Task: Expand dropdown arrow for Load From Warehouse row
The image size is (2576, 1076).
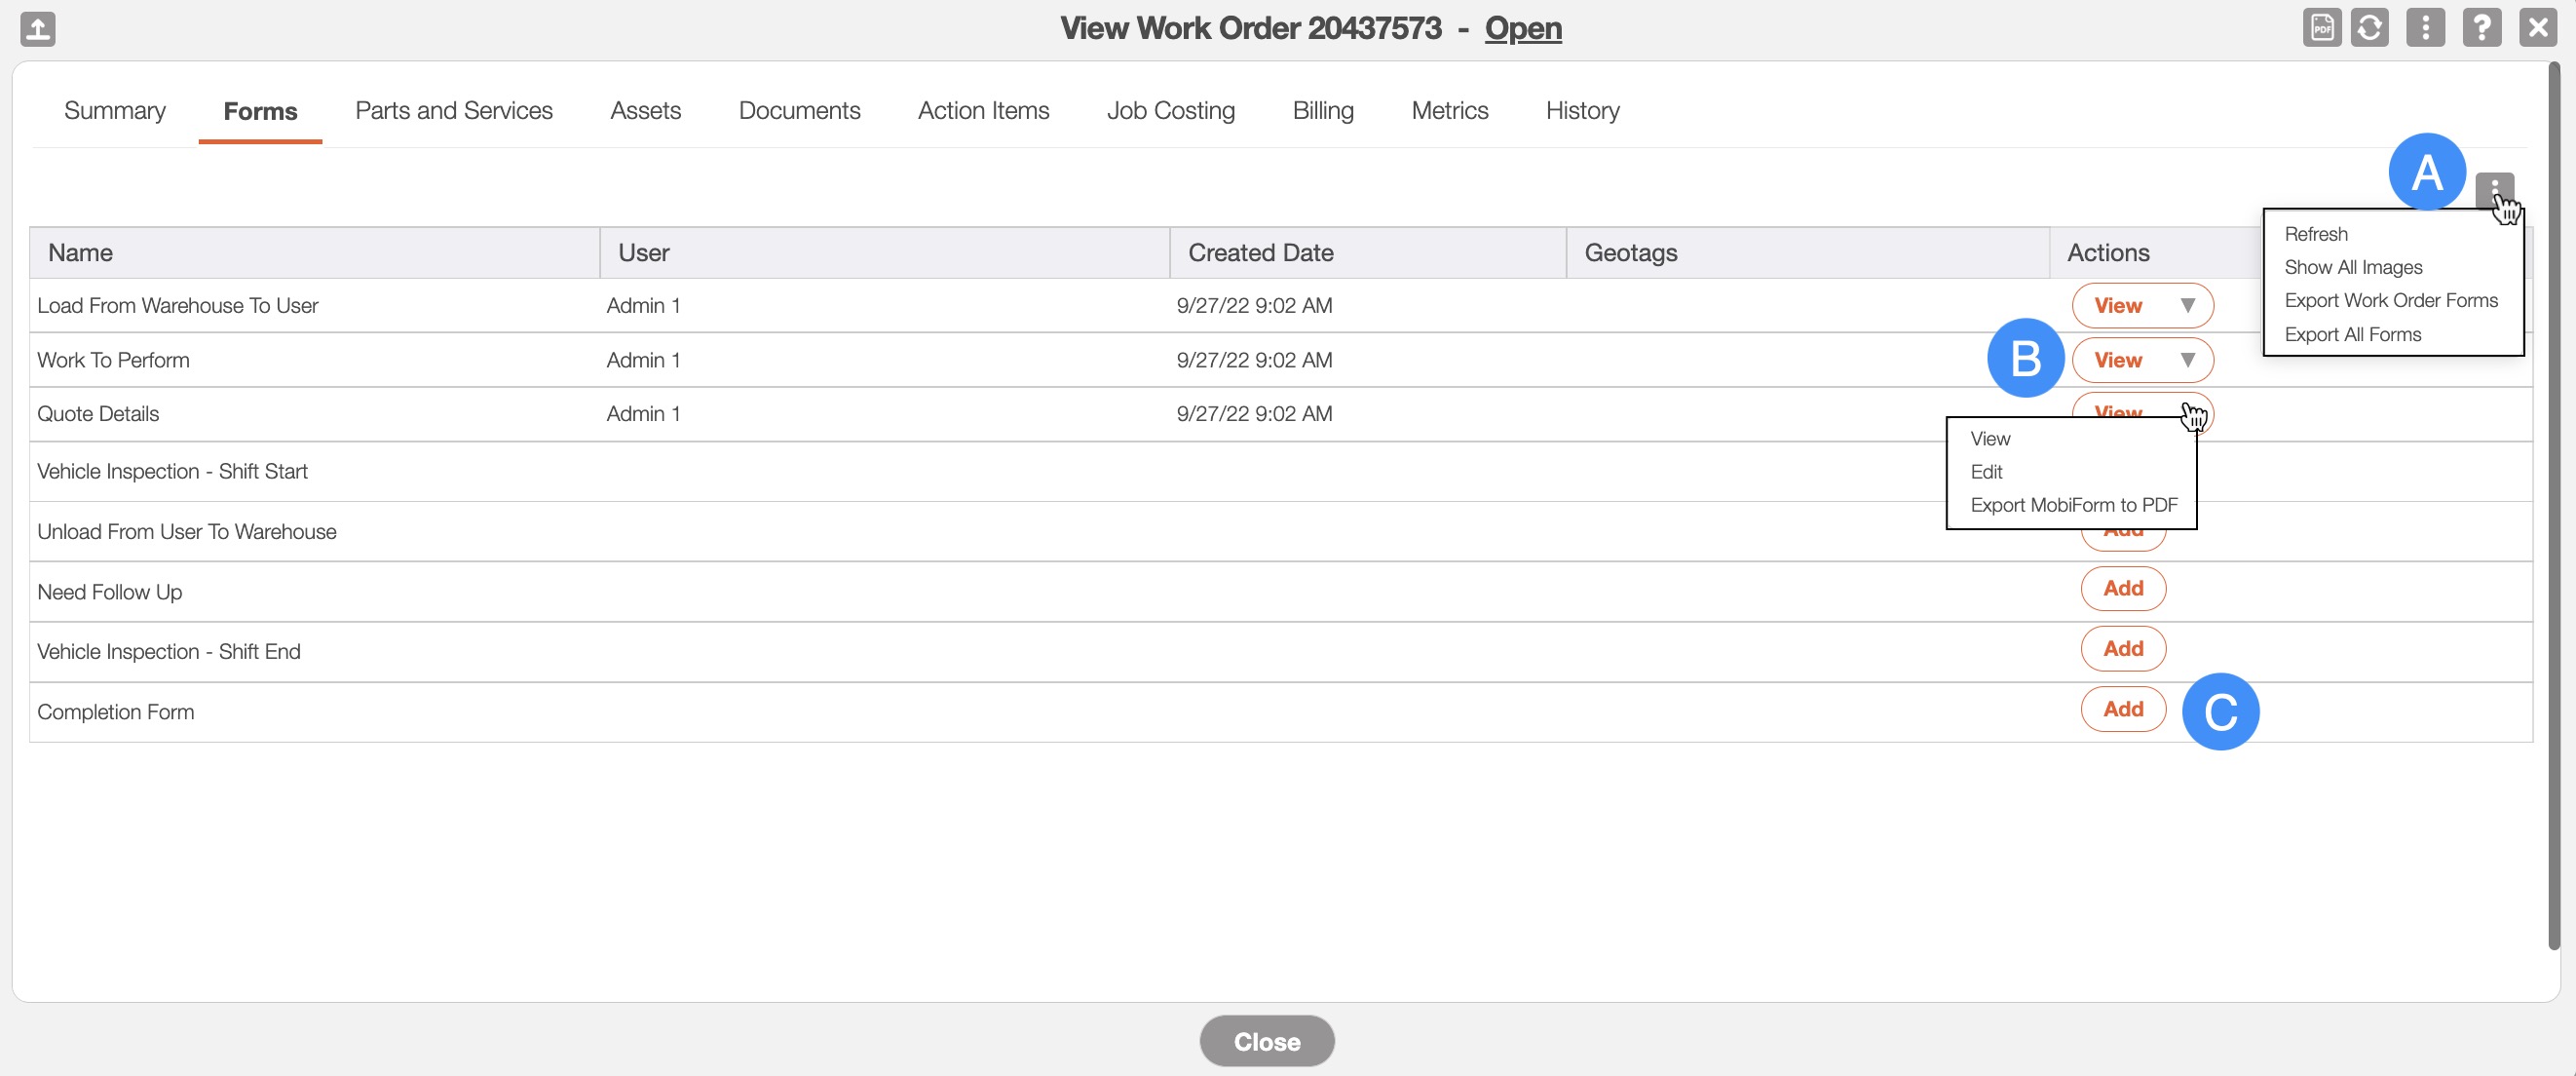Action: pyautogui.click(x=2187, y=306)
